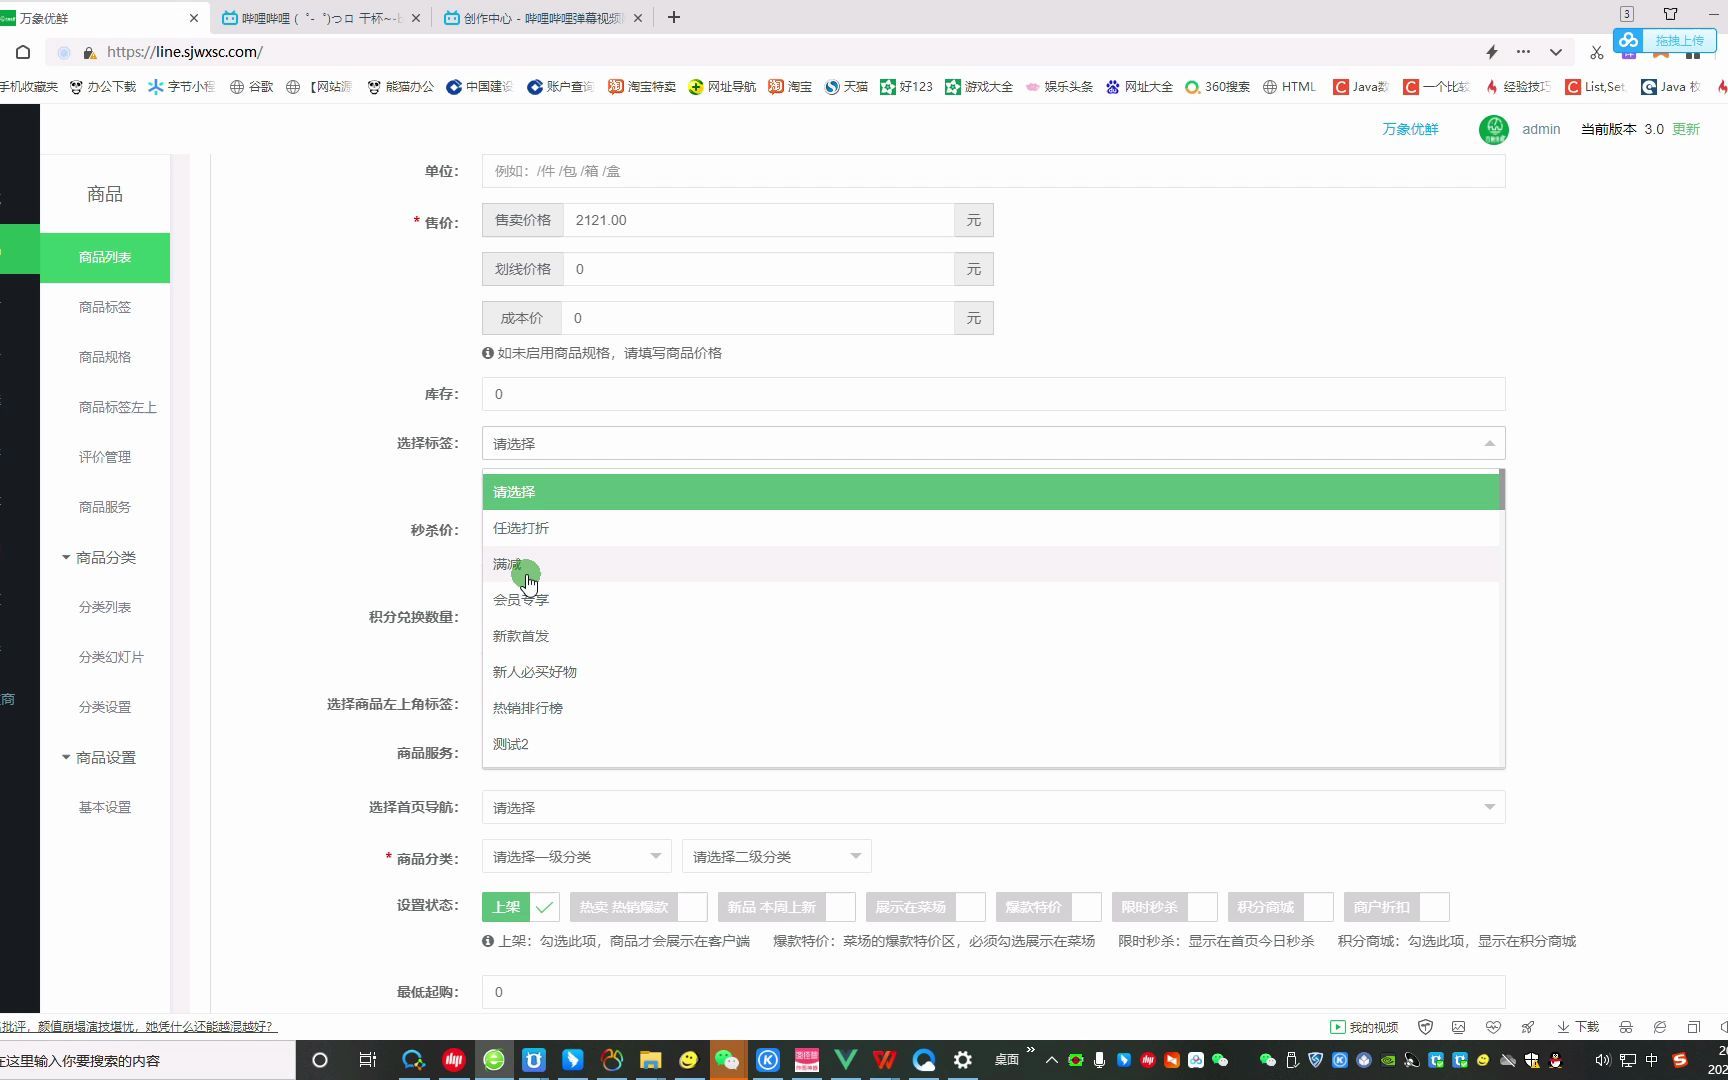The image size is (1728, 1080).
Task: Click the rocket accelerator icon in status bar
Action: [1528, 1027]
